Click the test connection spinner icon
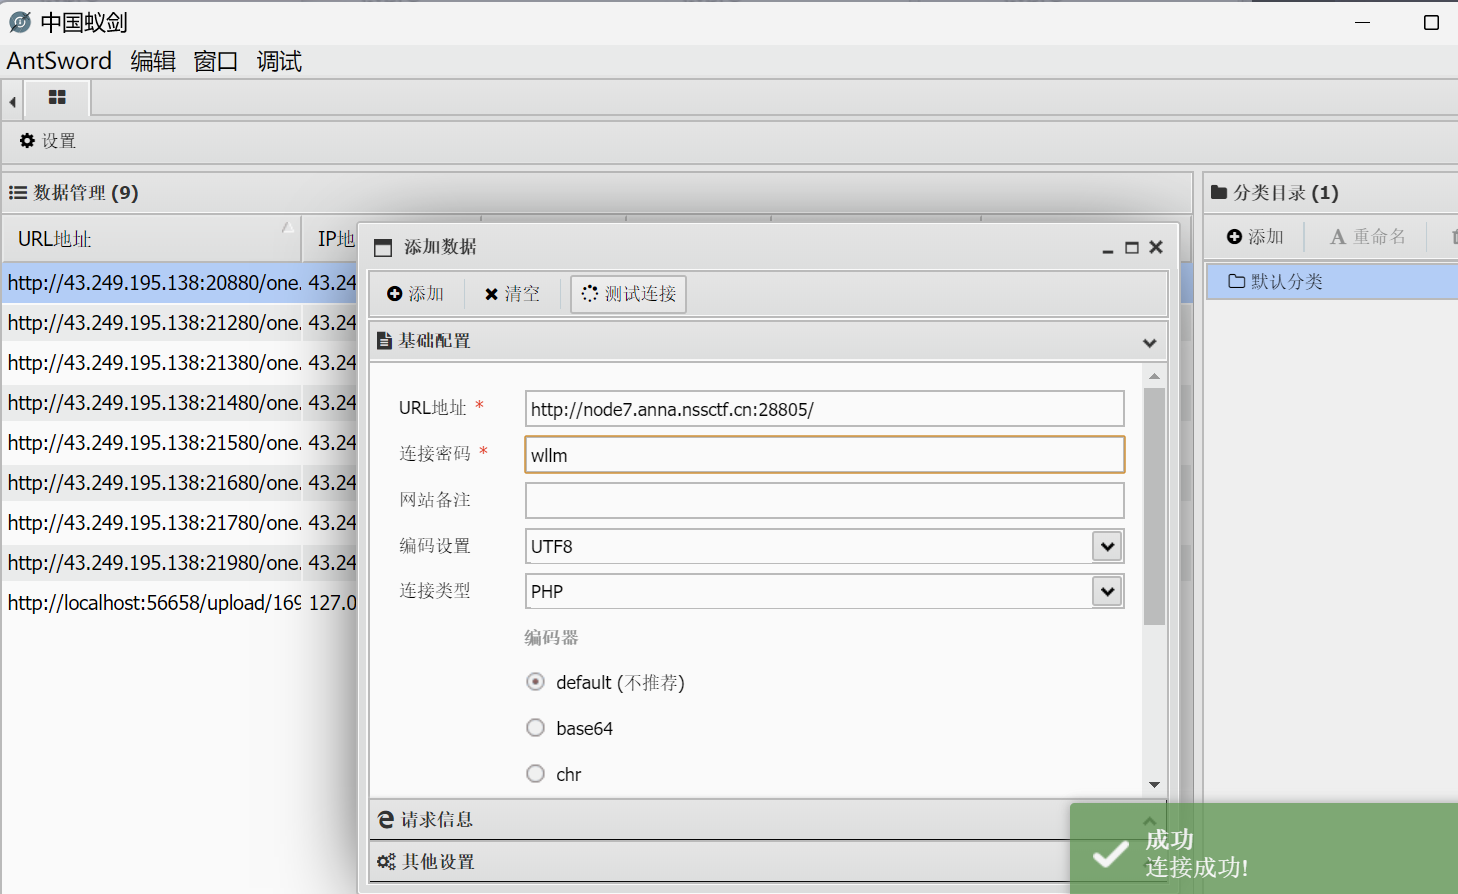 coord(590,294)
